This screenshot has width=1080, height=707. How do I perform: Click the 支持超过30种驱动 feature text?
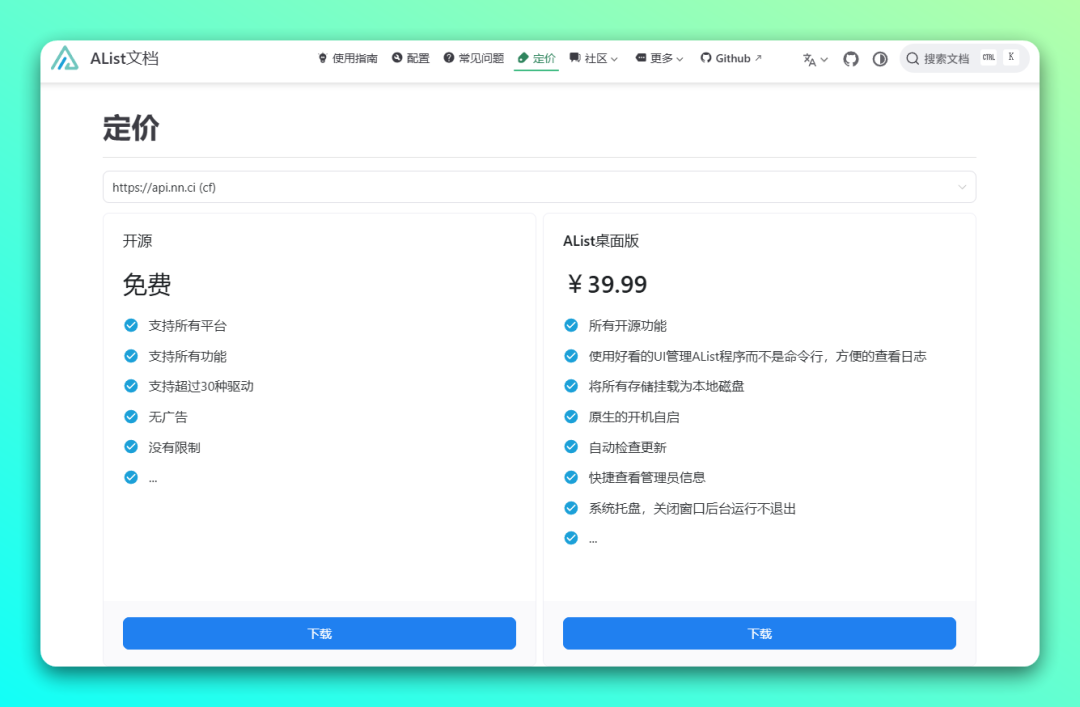pos(201,387)
